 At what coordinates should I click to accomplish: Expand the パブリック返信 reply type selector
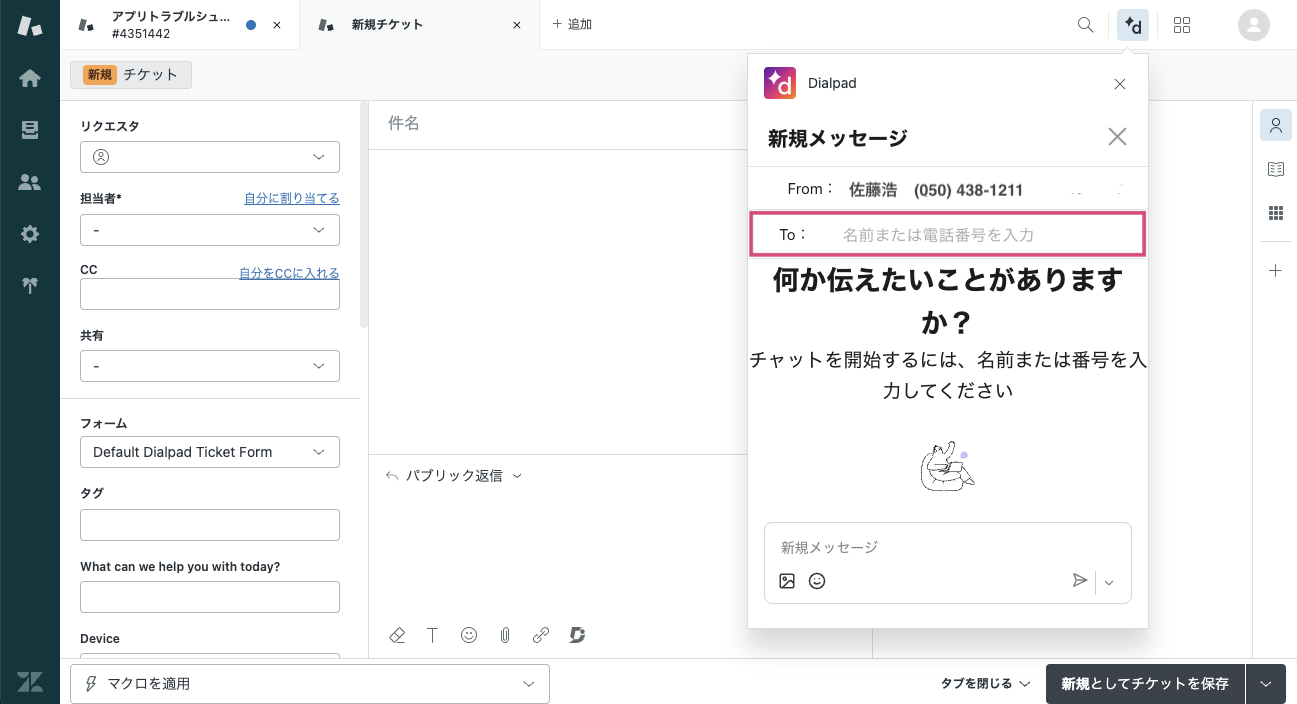[x=454, y=476]
